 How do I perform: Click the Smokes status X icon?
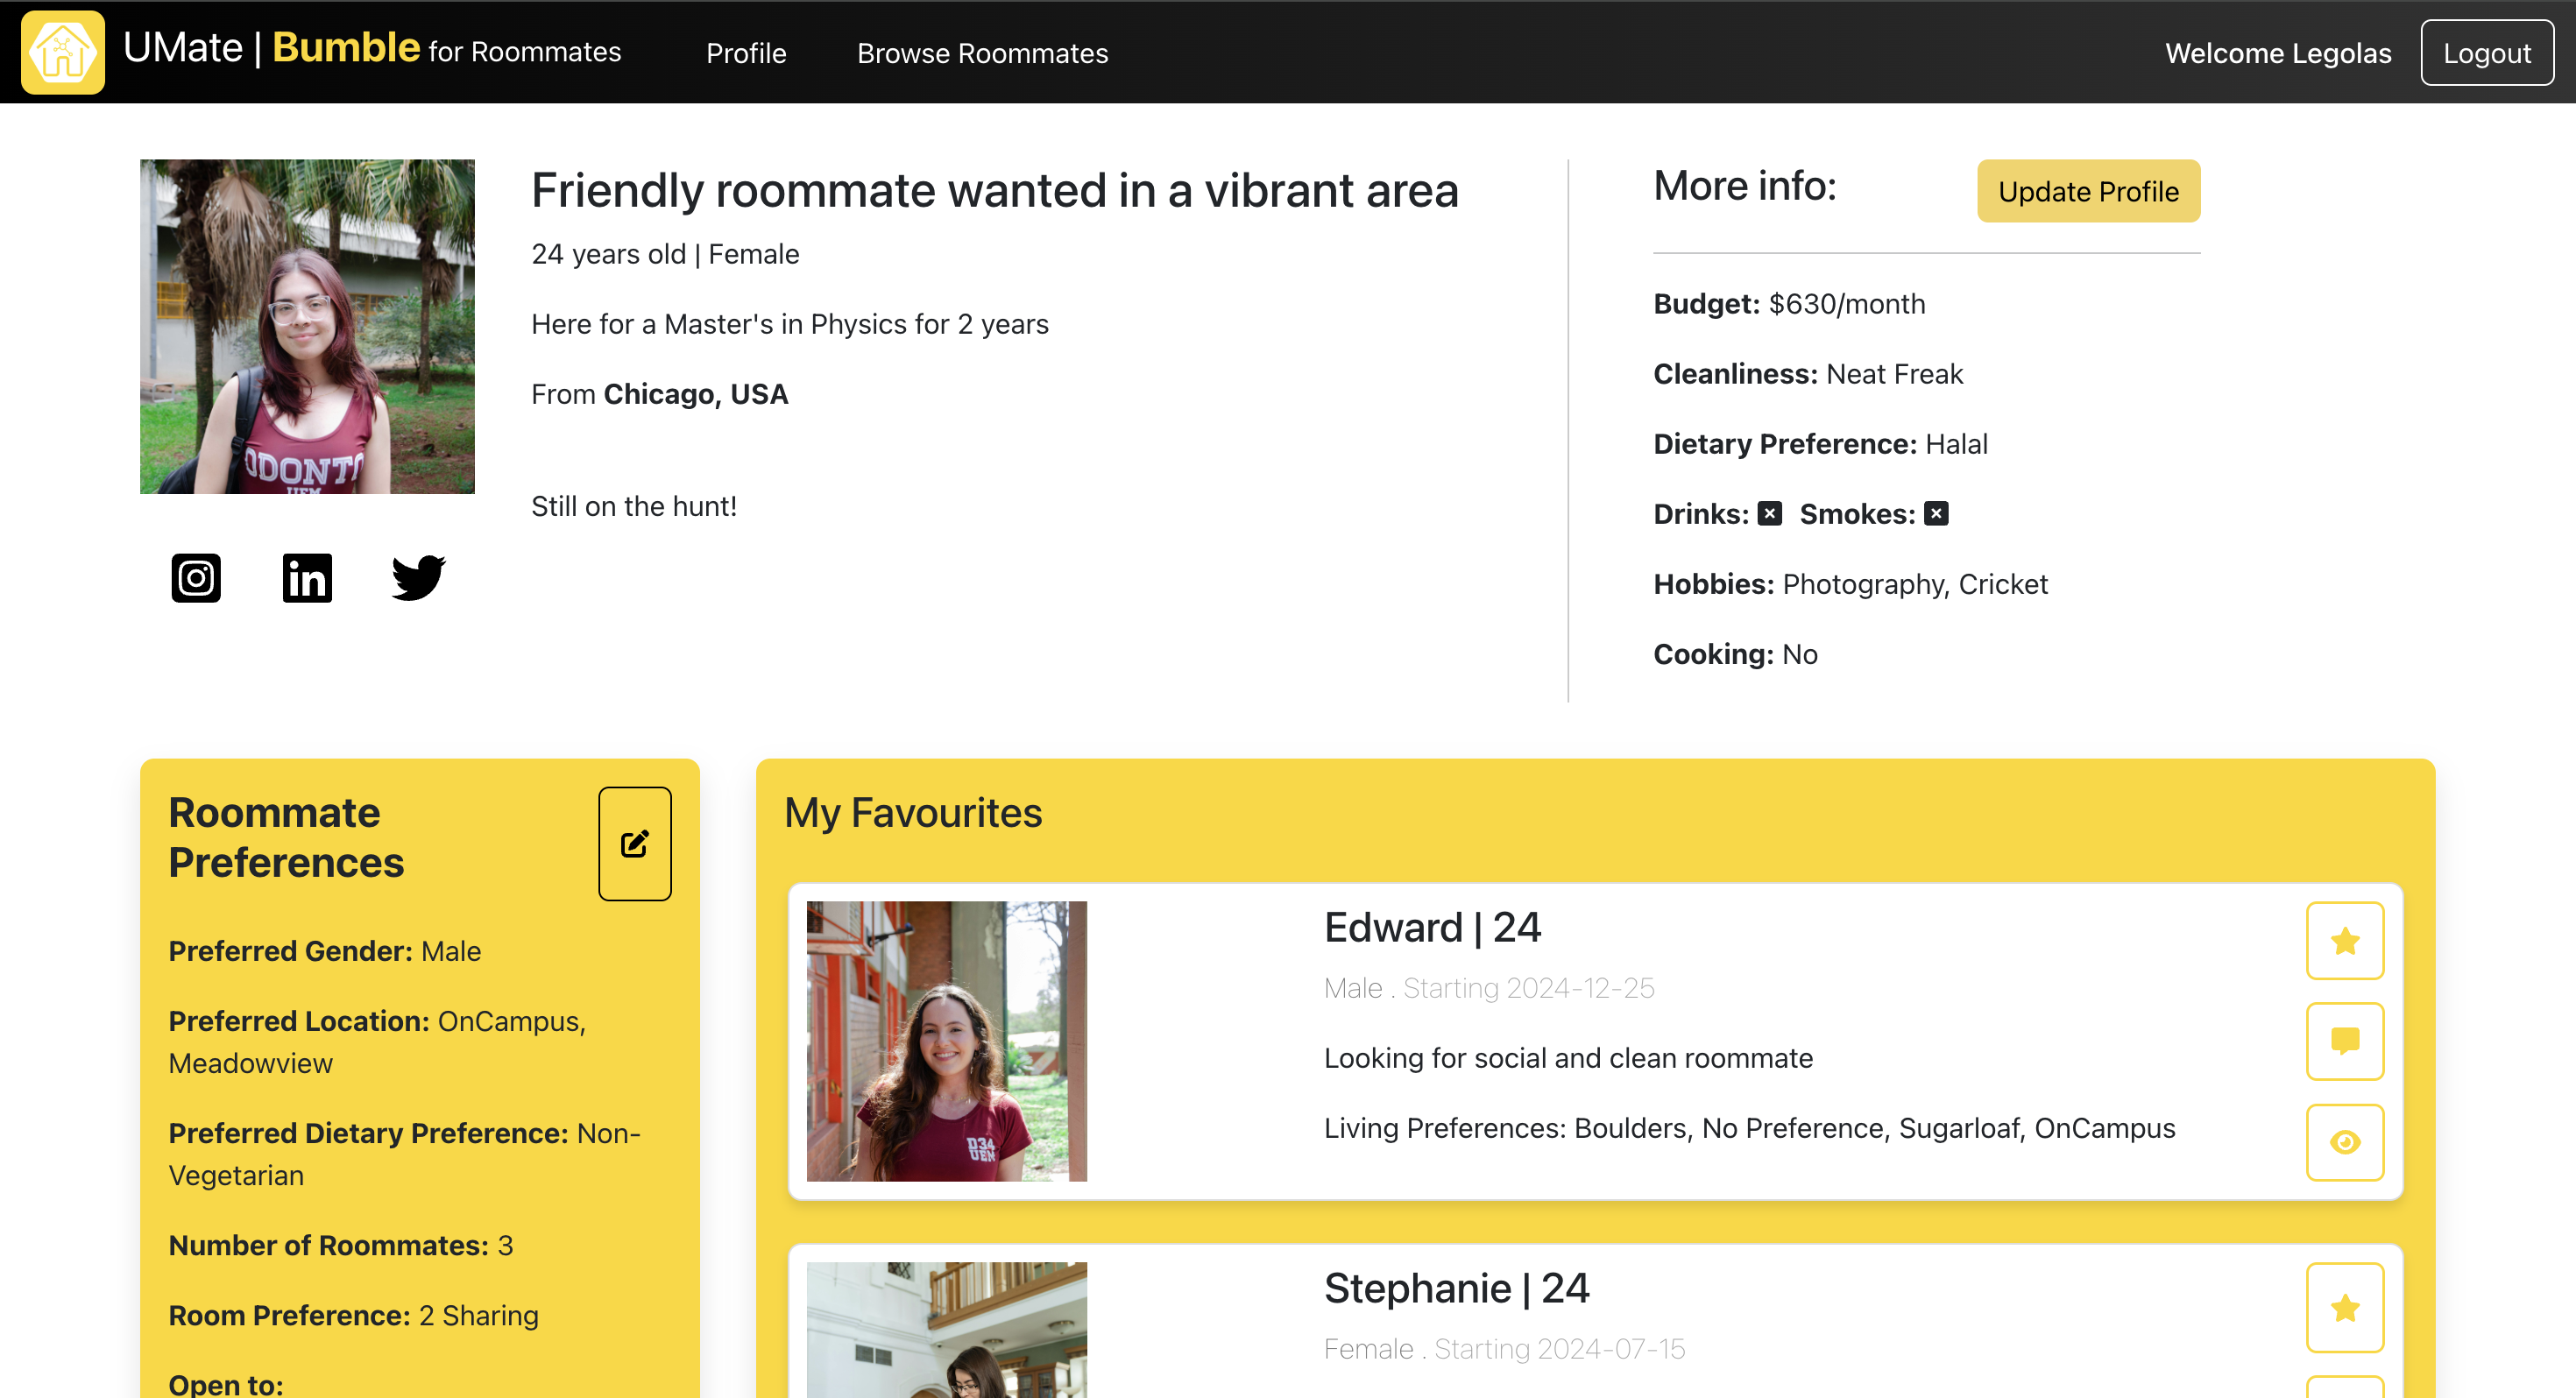coord(1937,514)
